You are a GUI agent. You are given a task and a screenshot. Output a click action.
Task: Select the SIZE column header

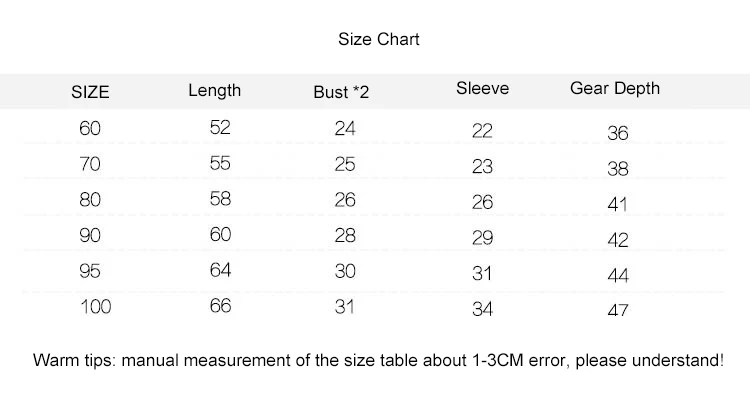[x=90, y=92]
